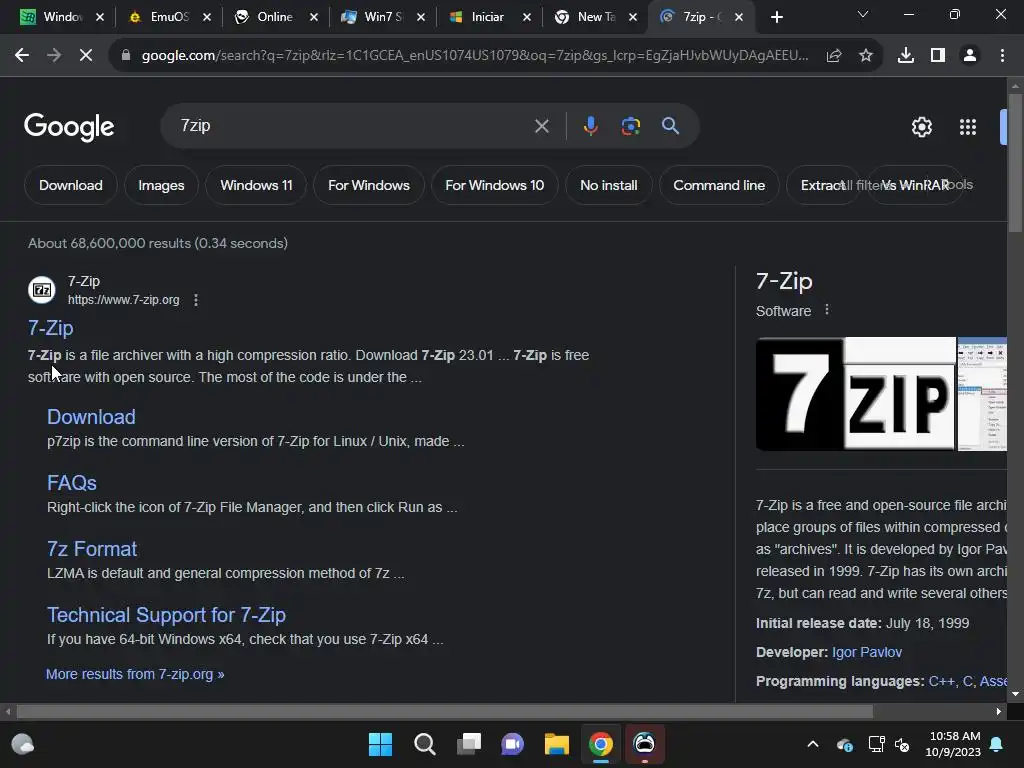Viewport: 1024px width, 768px height.
Task: Open Technical Support for 7-Zip link
Action: (x=167, y=615)
